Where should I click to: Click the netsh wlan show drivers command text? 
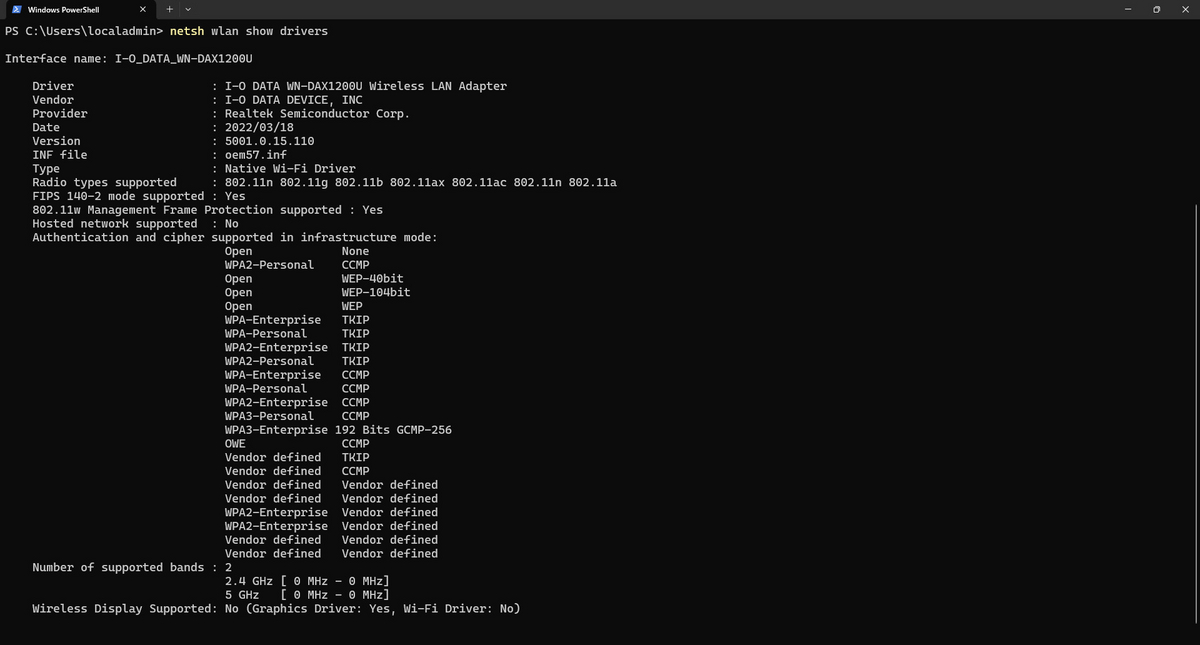(x=250, y=31)
